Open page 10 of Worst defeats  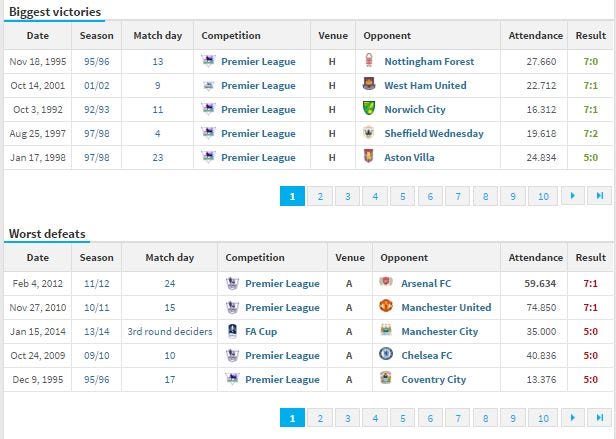pos(543,418)
